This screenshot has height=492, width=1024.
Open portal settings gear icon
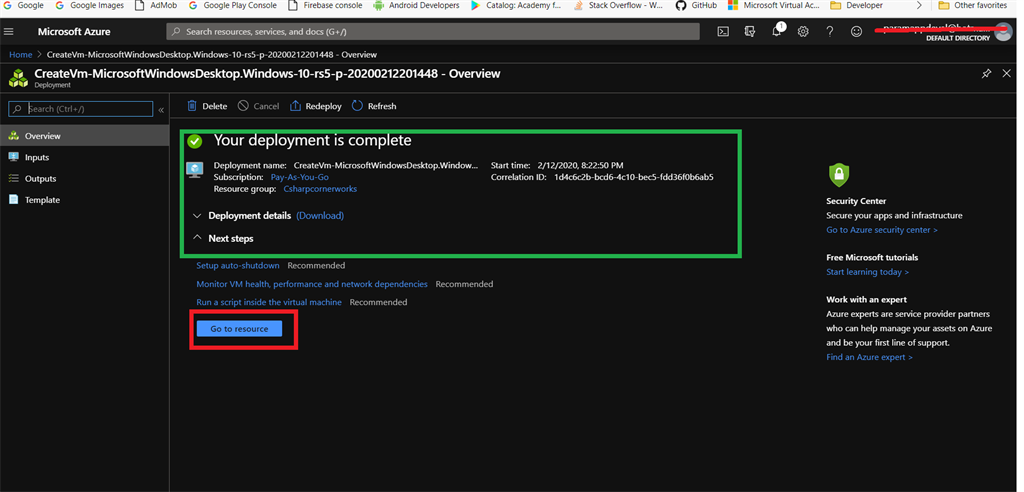coord(803,31)
